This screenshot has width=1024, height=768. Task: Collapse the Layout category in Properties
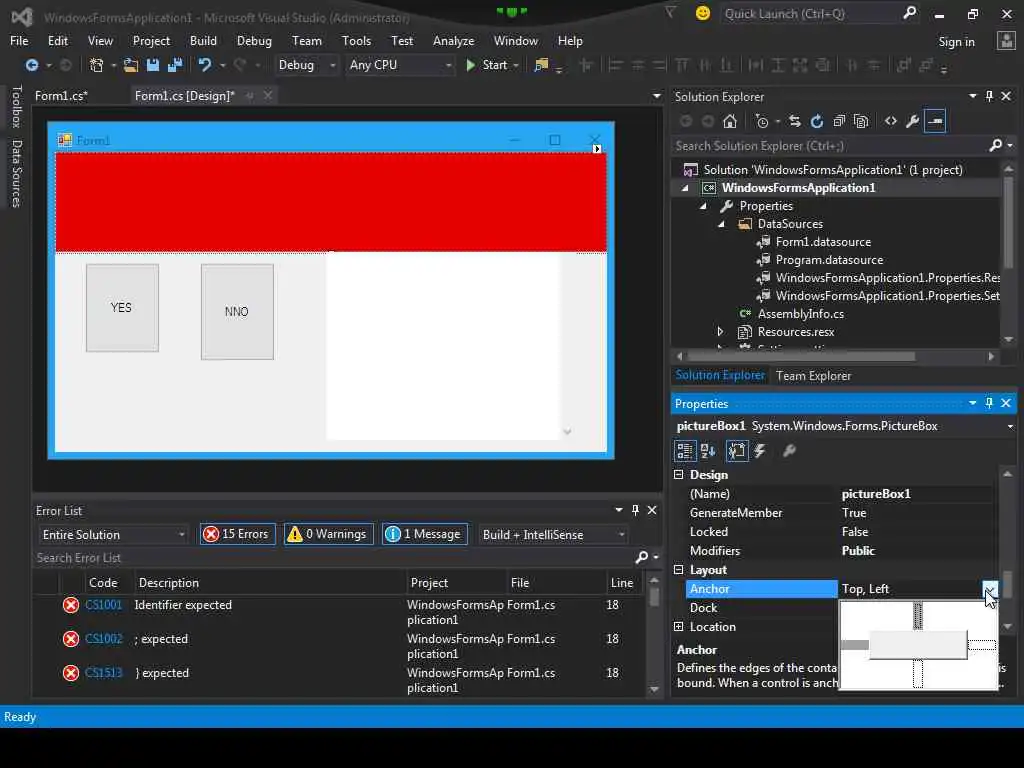679,569
